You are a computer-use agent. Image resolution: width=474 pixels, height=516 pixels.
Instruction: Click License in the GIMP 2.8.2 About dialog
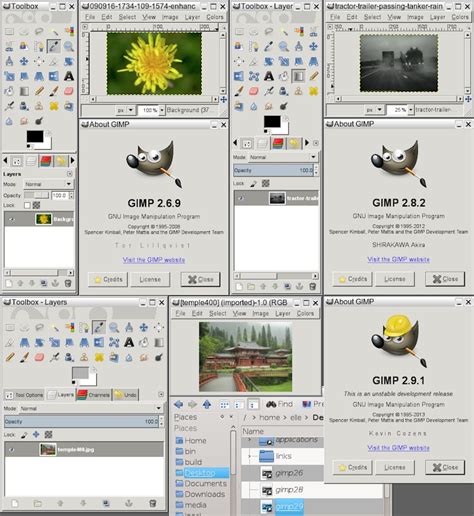click(395, 279)
